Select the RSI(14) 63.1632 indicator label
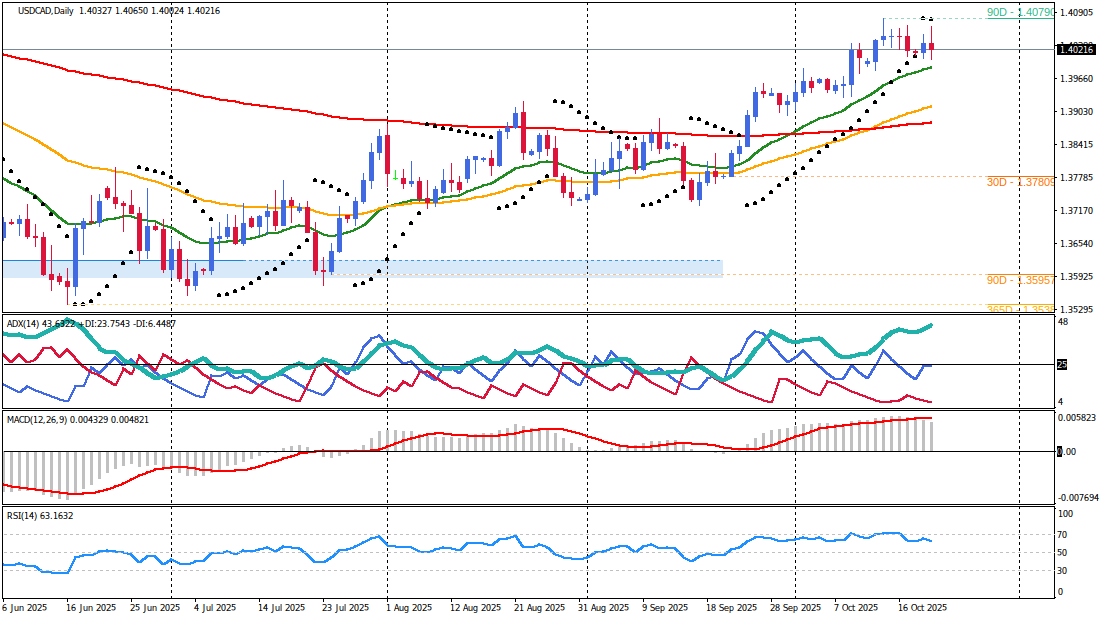The width and height of the screenshot is (1100, 619). 40,516
